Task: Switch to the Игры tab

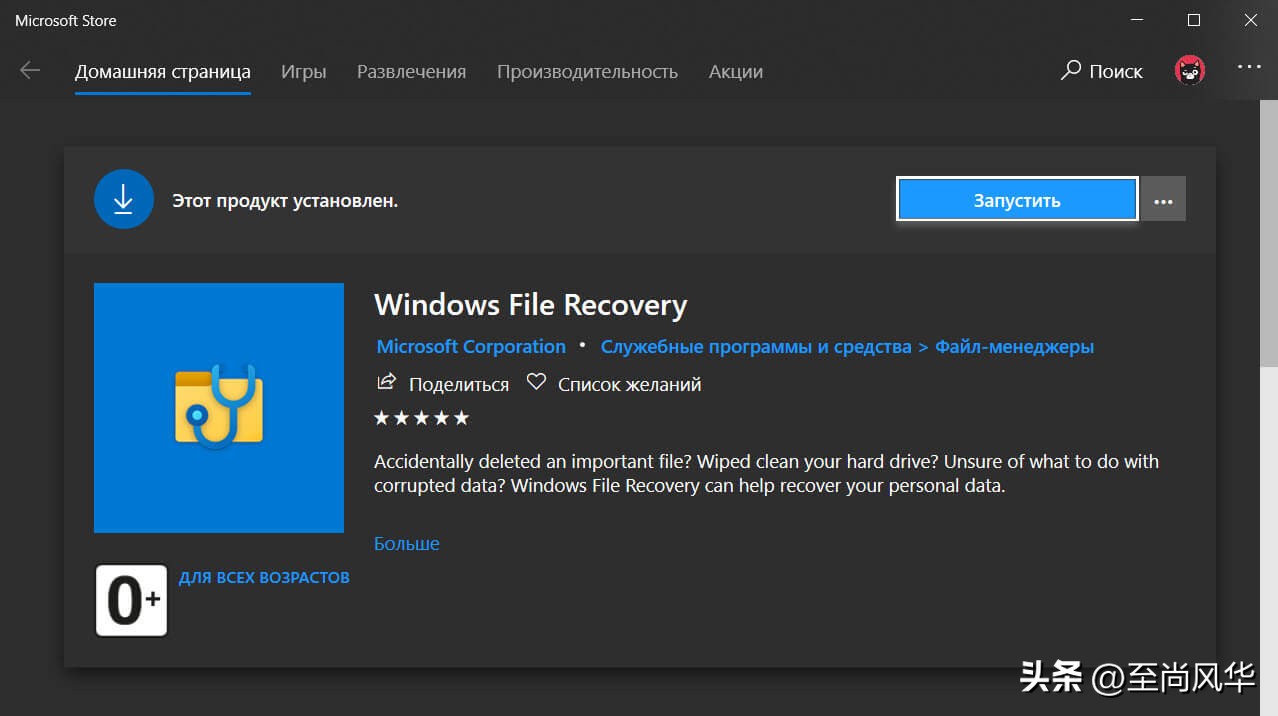Action: [x=303, y=72]
